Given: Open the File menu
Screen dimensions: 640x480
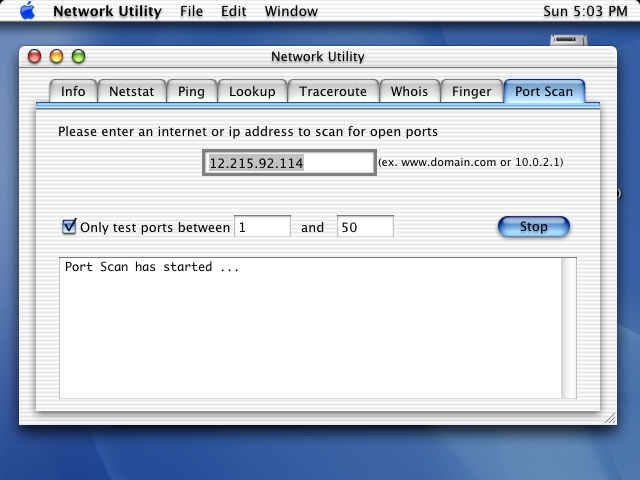Looking at the screenshot, I should point(191,11).
